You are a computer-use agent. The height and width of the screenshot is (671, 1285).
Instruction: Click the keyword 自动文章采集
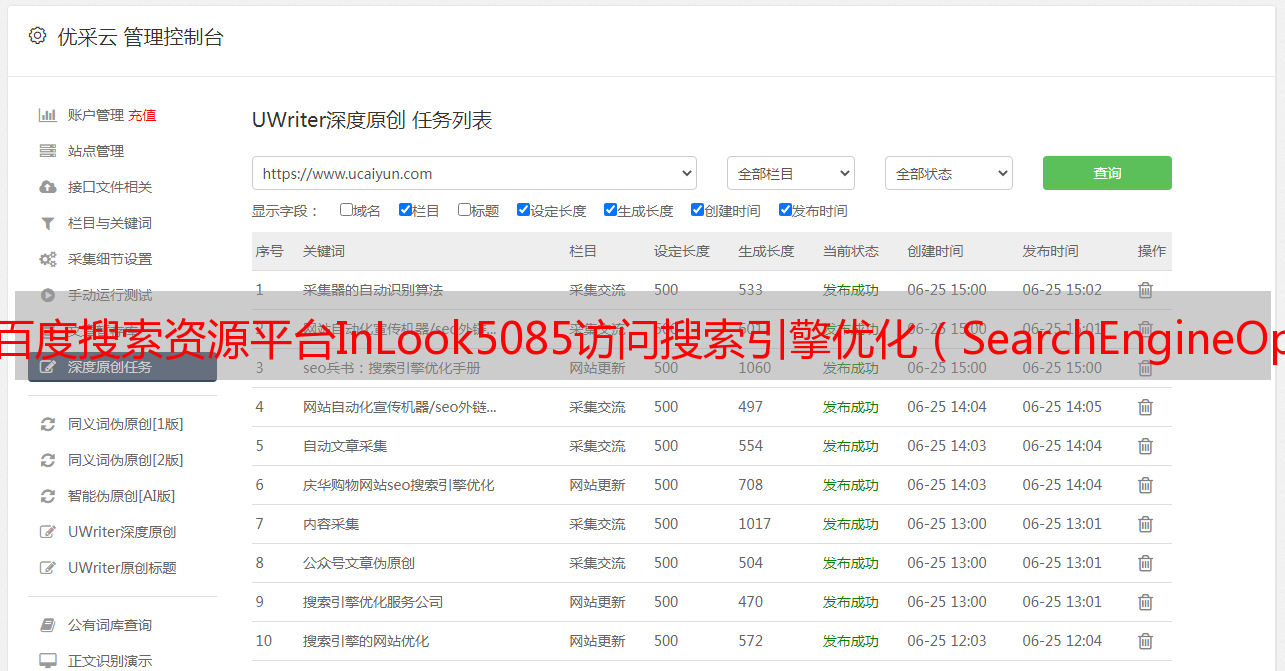(x=345, y=446)
